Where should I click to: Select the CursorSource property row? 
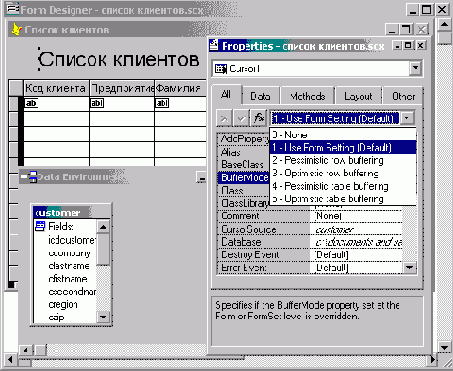click(x=310, y=229)
